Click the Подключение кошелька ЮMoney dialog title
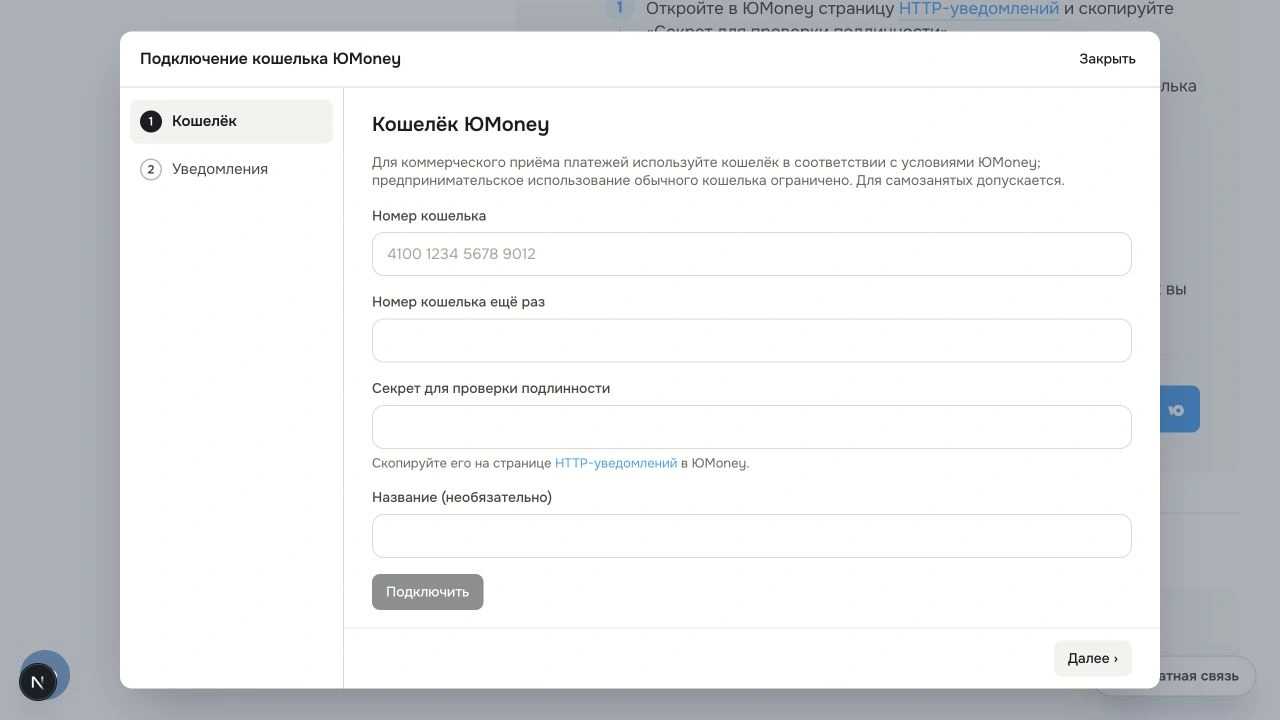This screenshot has height=720, width=1280. click(x=270, y=59)
